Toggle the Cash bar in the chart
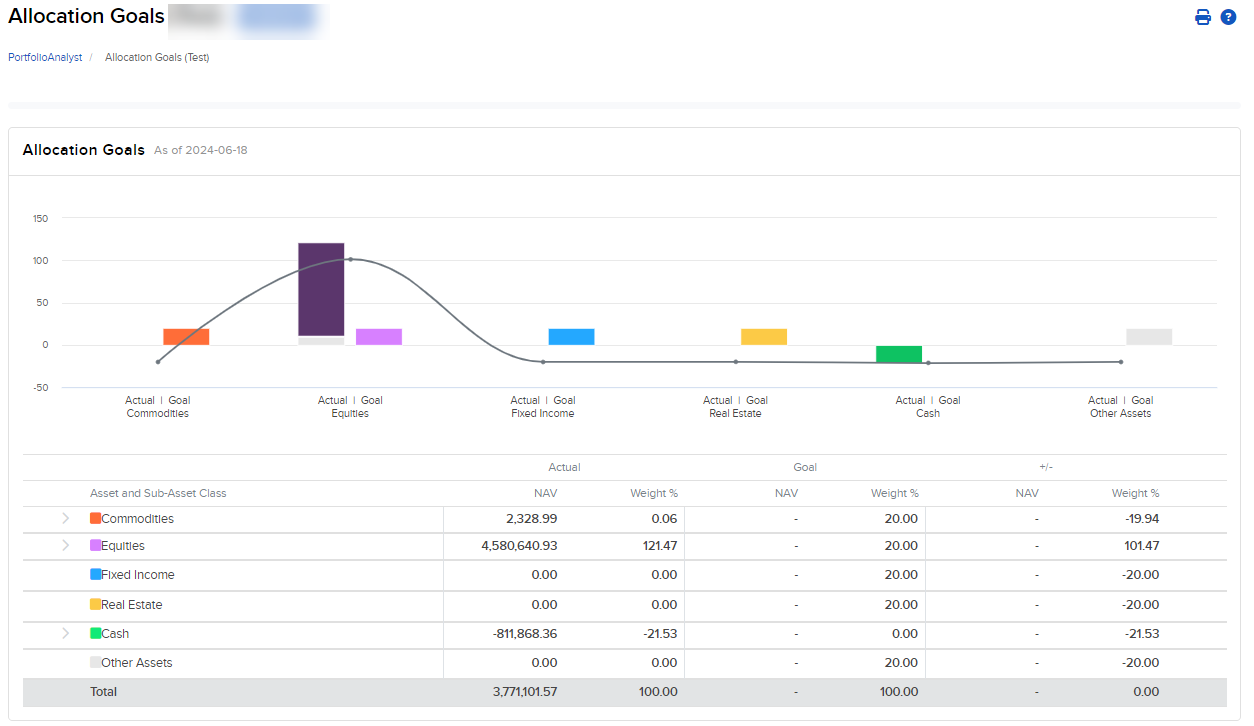The width and height of the screenshot is (1254, 726). click(898, 352)
